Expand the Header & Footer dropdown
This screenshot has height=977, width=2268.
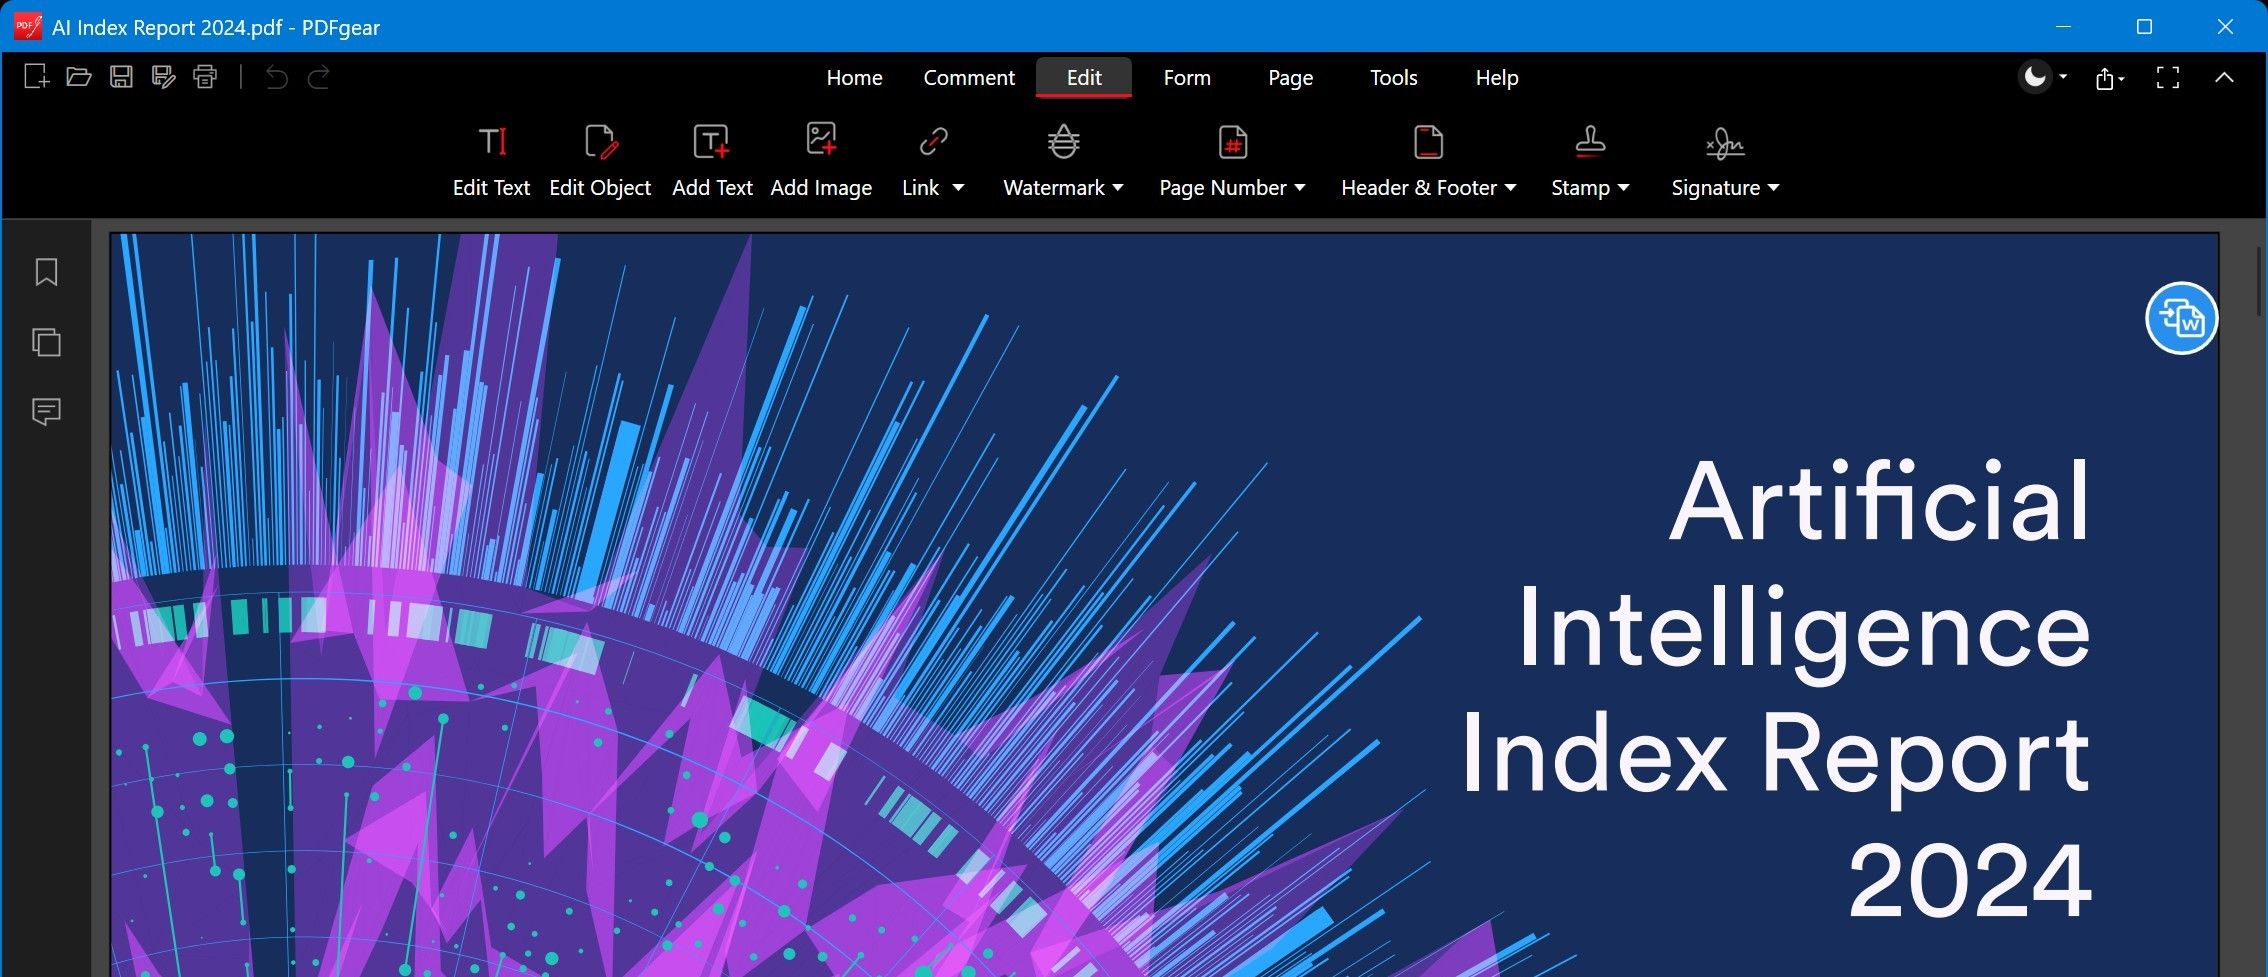point(1510,188)
